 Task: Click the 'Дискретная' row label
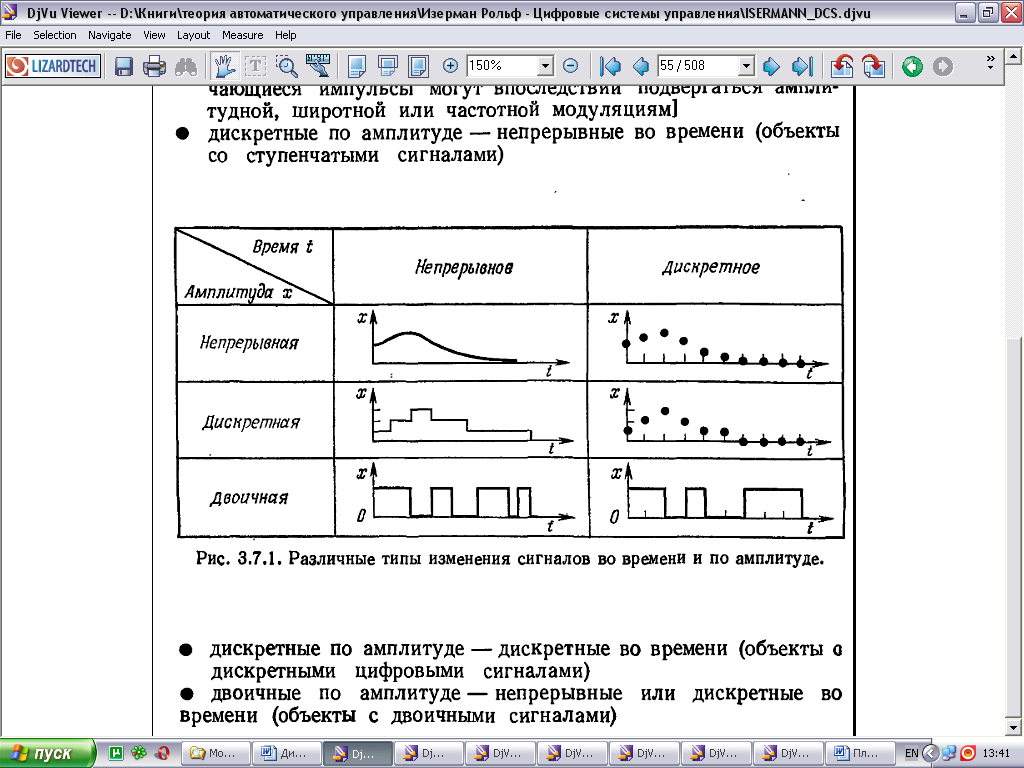[251, 422]
